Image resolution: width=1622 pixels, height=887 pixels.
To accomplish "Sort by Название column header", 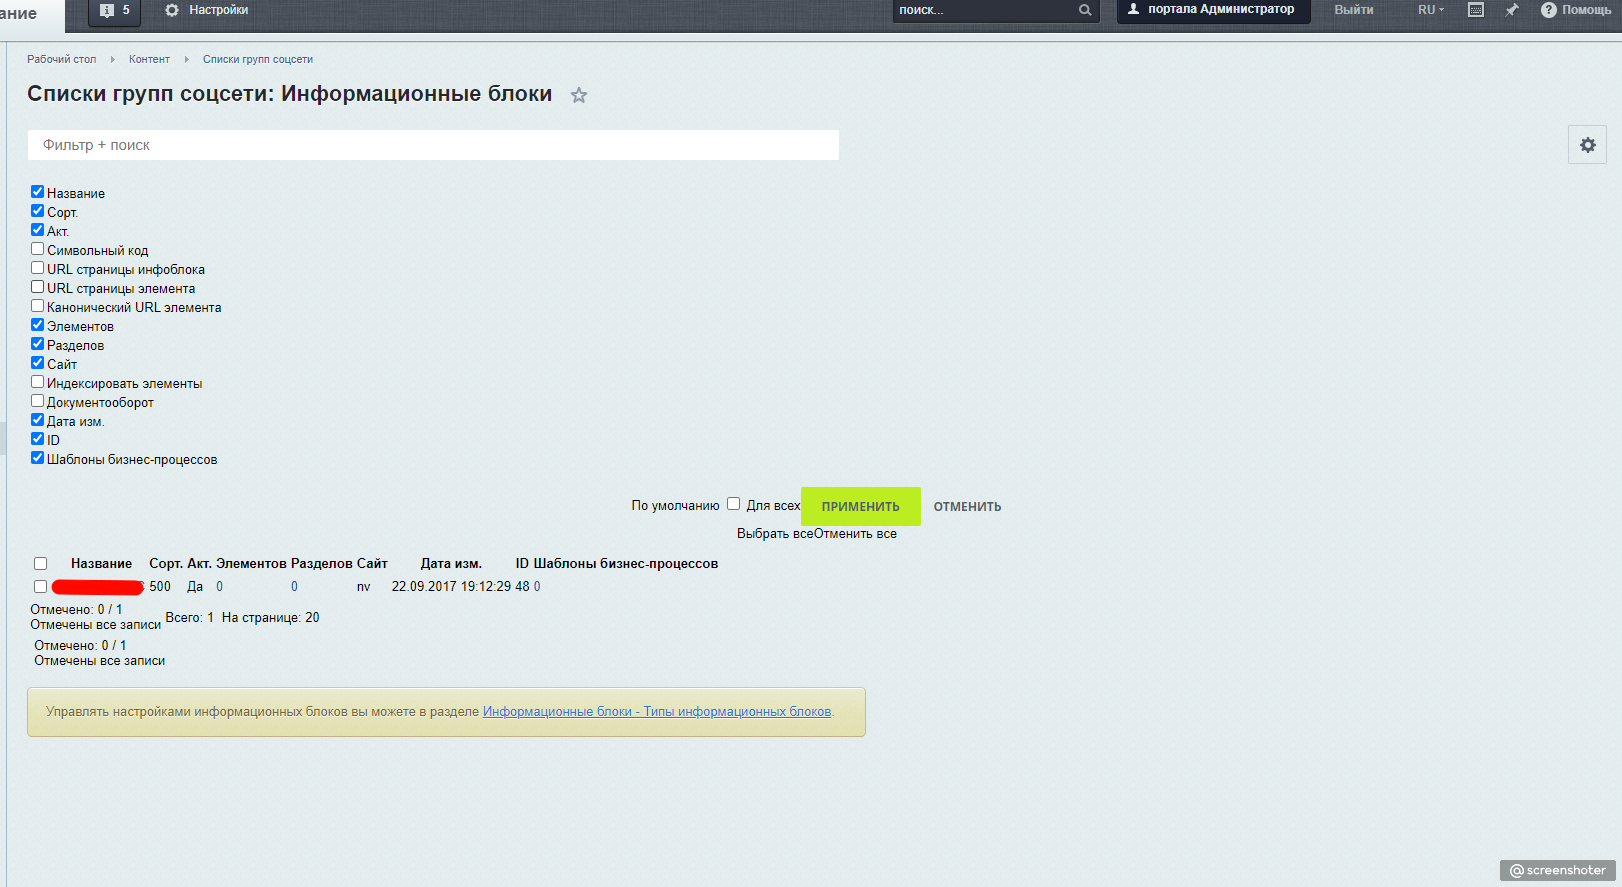I will click(x=101, y=564).
